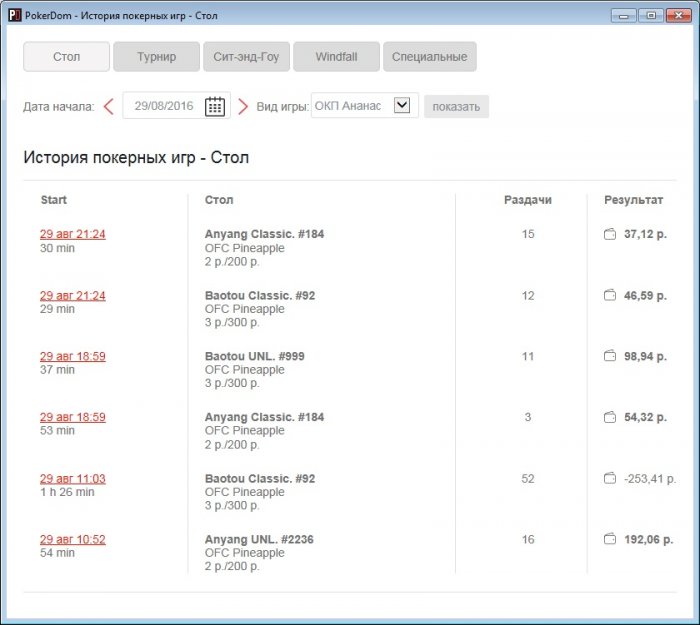Click the Стол column header
Screen dimensions: 700x625
pos(219,200)
